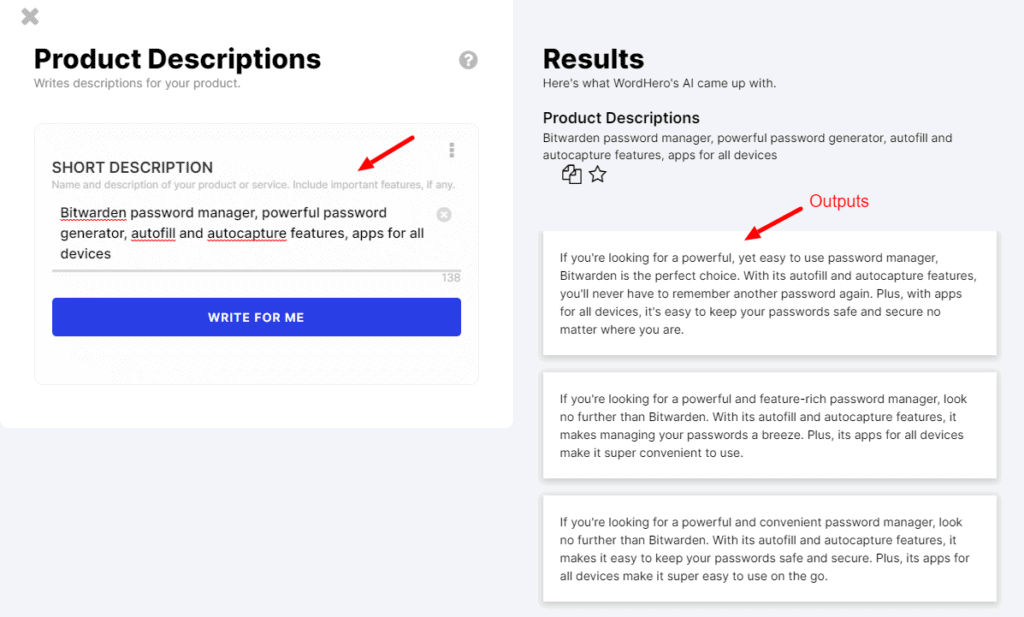The height and width of the screenshot is (617, 1024).
Task: Select the copy documents icon under the results heading
Action: (570, 174)
